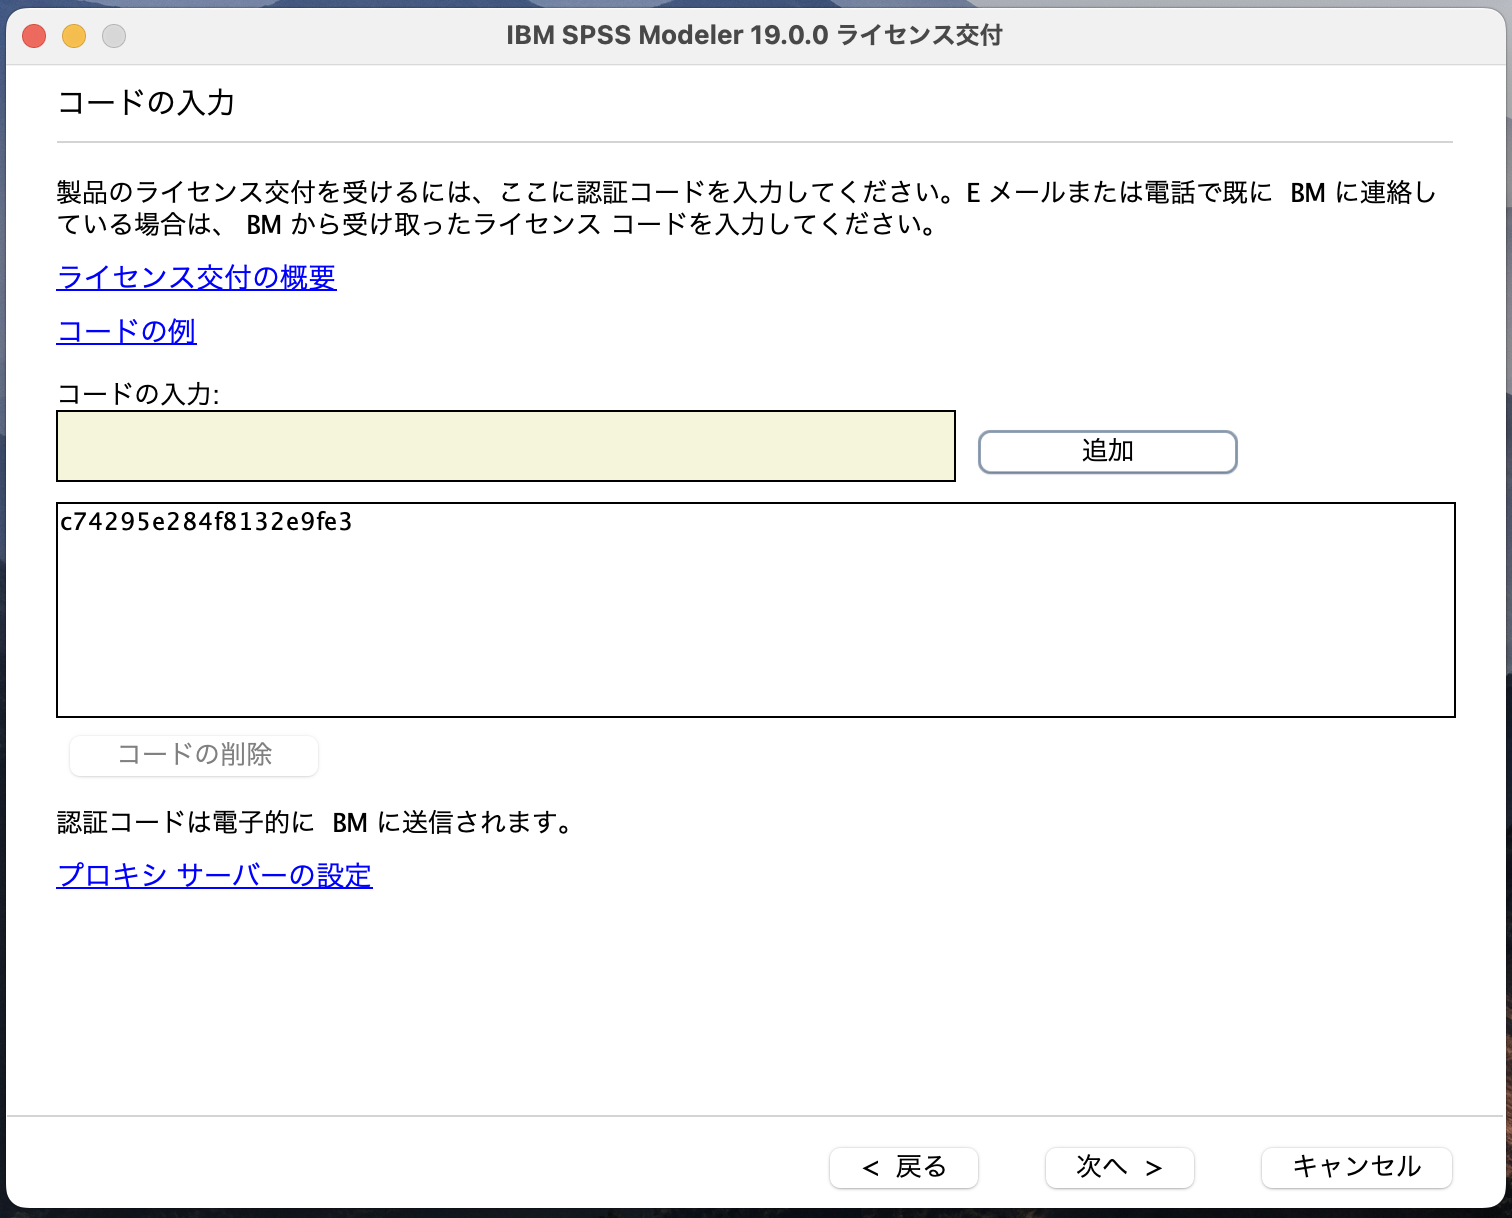Select code c74295e284f8132e9fe3 in list
The height and width of the screenshot is (1218, 1512).
(206, 522)
